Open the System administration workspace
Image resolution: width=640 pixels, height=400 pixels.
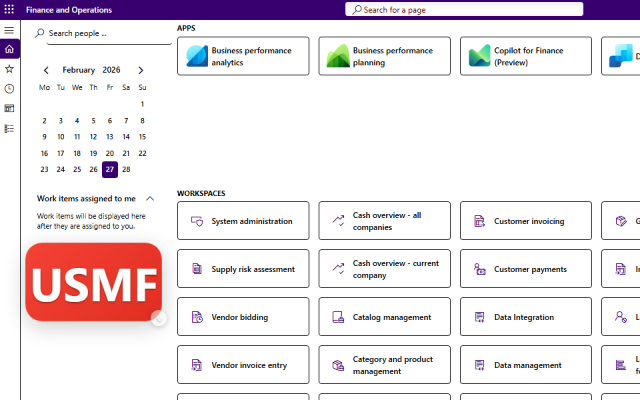click(243, 221)
